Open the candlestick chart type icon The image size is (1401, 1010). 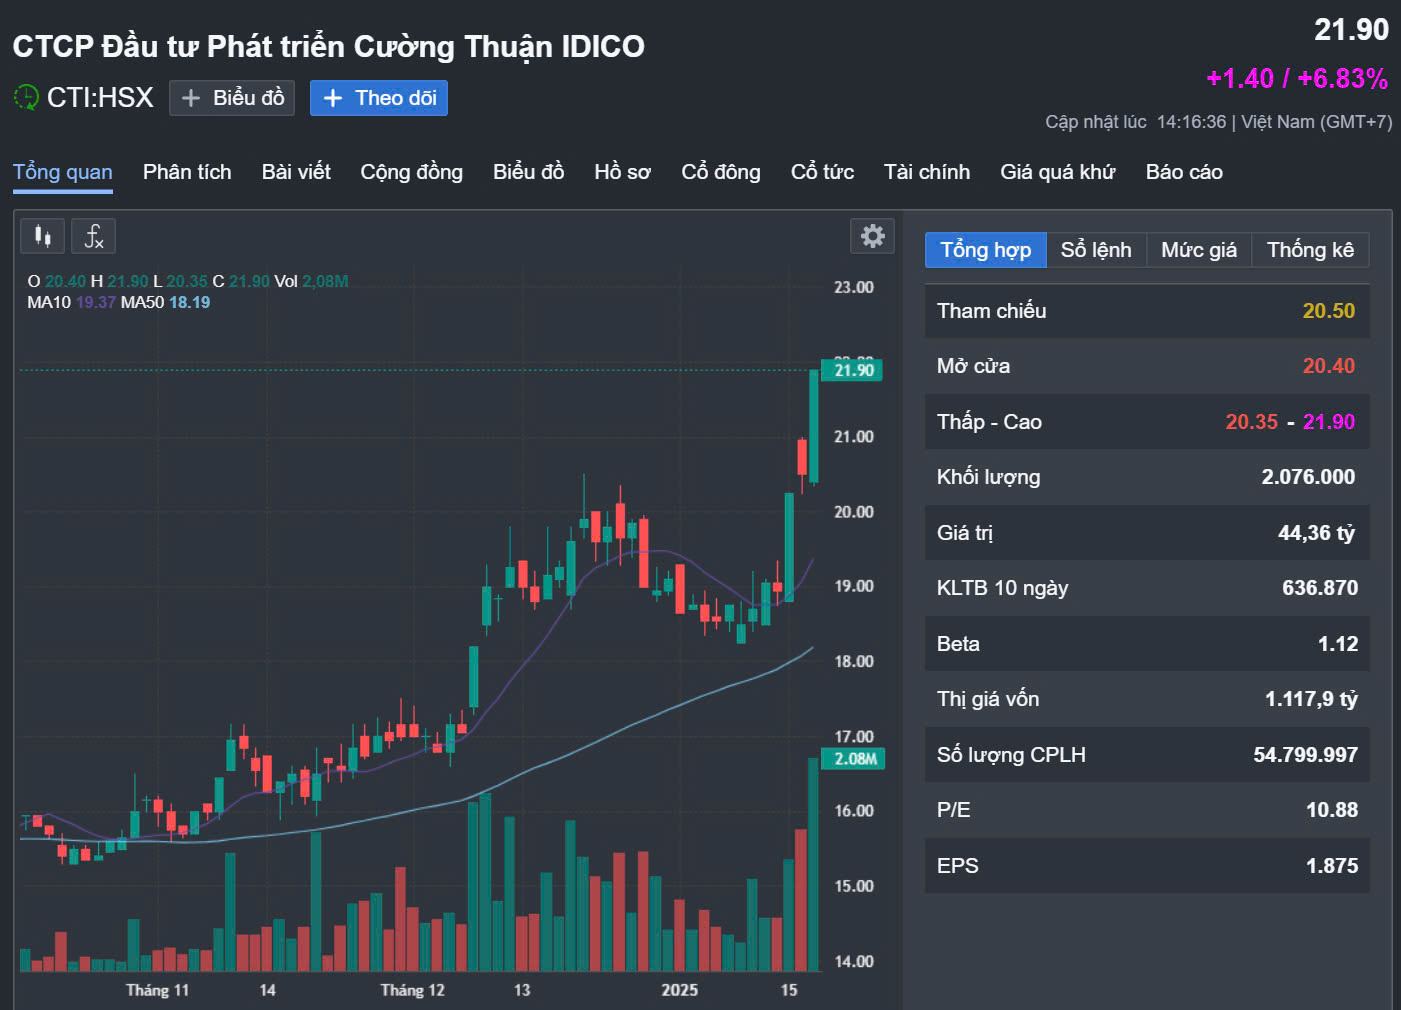(x=42, y=236)
